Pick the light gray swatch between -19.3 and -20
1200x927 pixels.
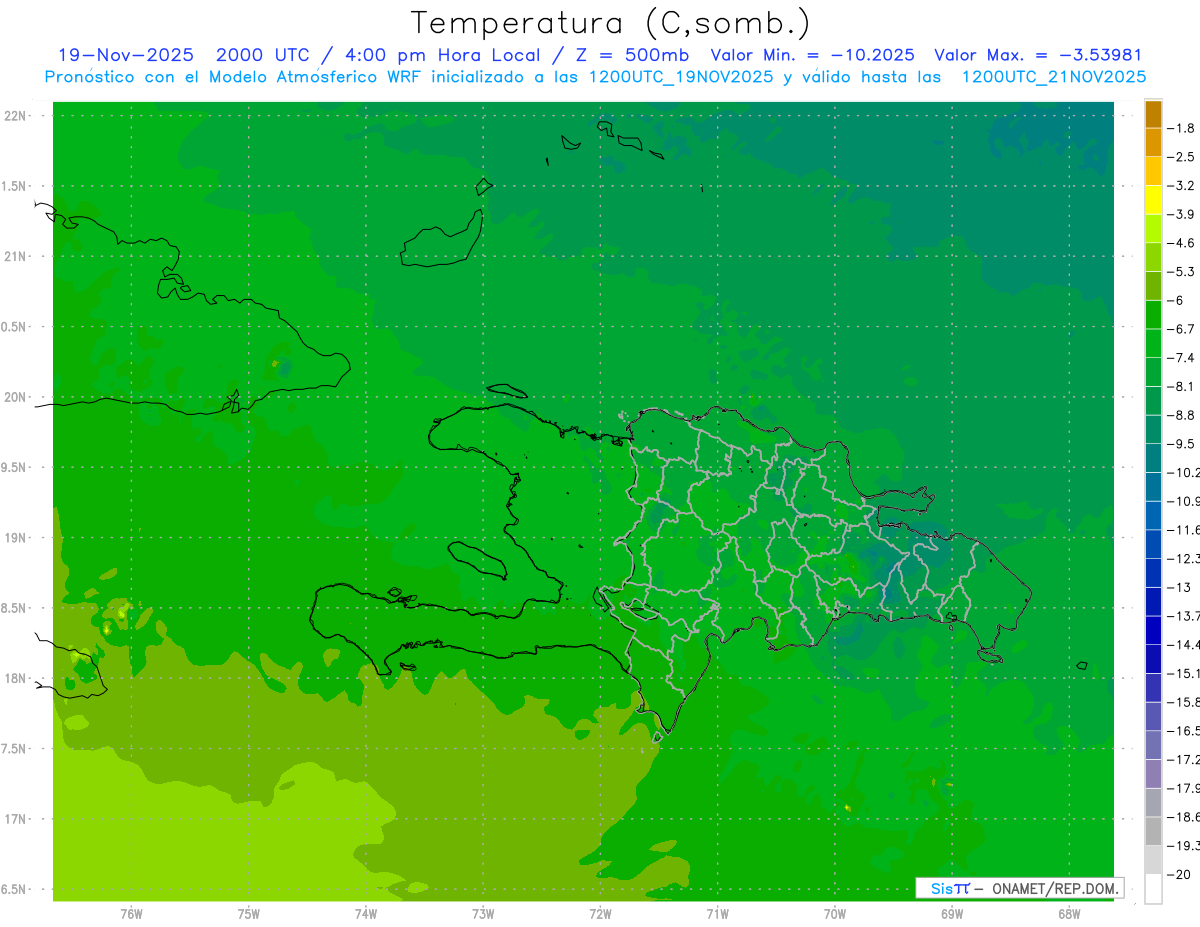pyautogui.click(x=1153, y=860)
